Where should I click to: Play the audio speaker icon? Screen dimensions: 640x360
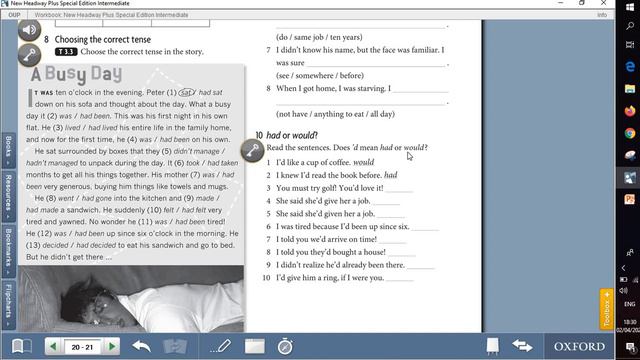pos(29,30)
